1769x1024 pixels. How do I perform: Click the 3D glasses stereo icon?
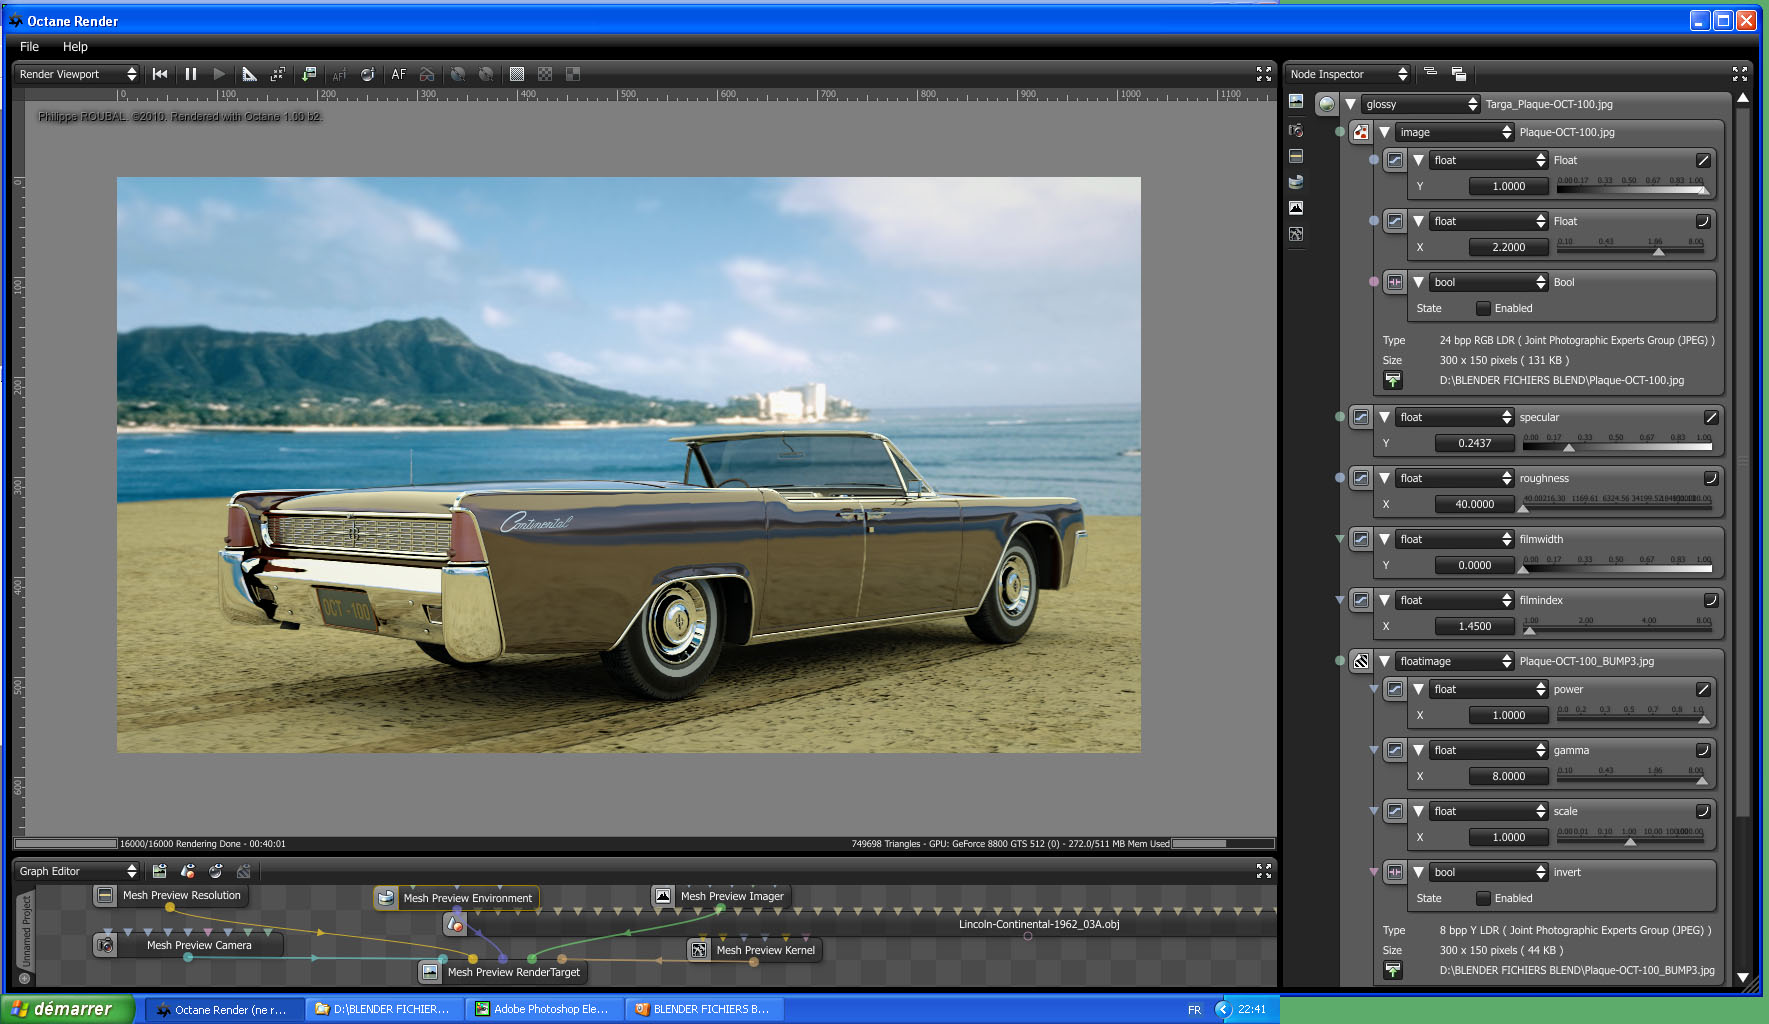click(427, 74)
